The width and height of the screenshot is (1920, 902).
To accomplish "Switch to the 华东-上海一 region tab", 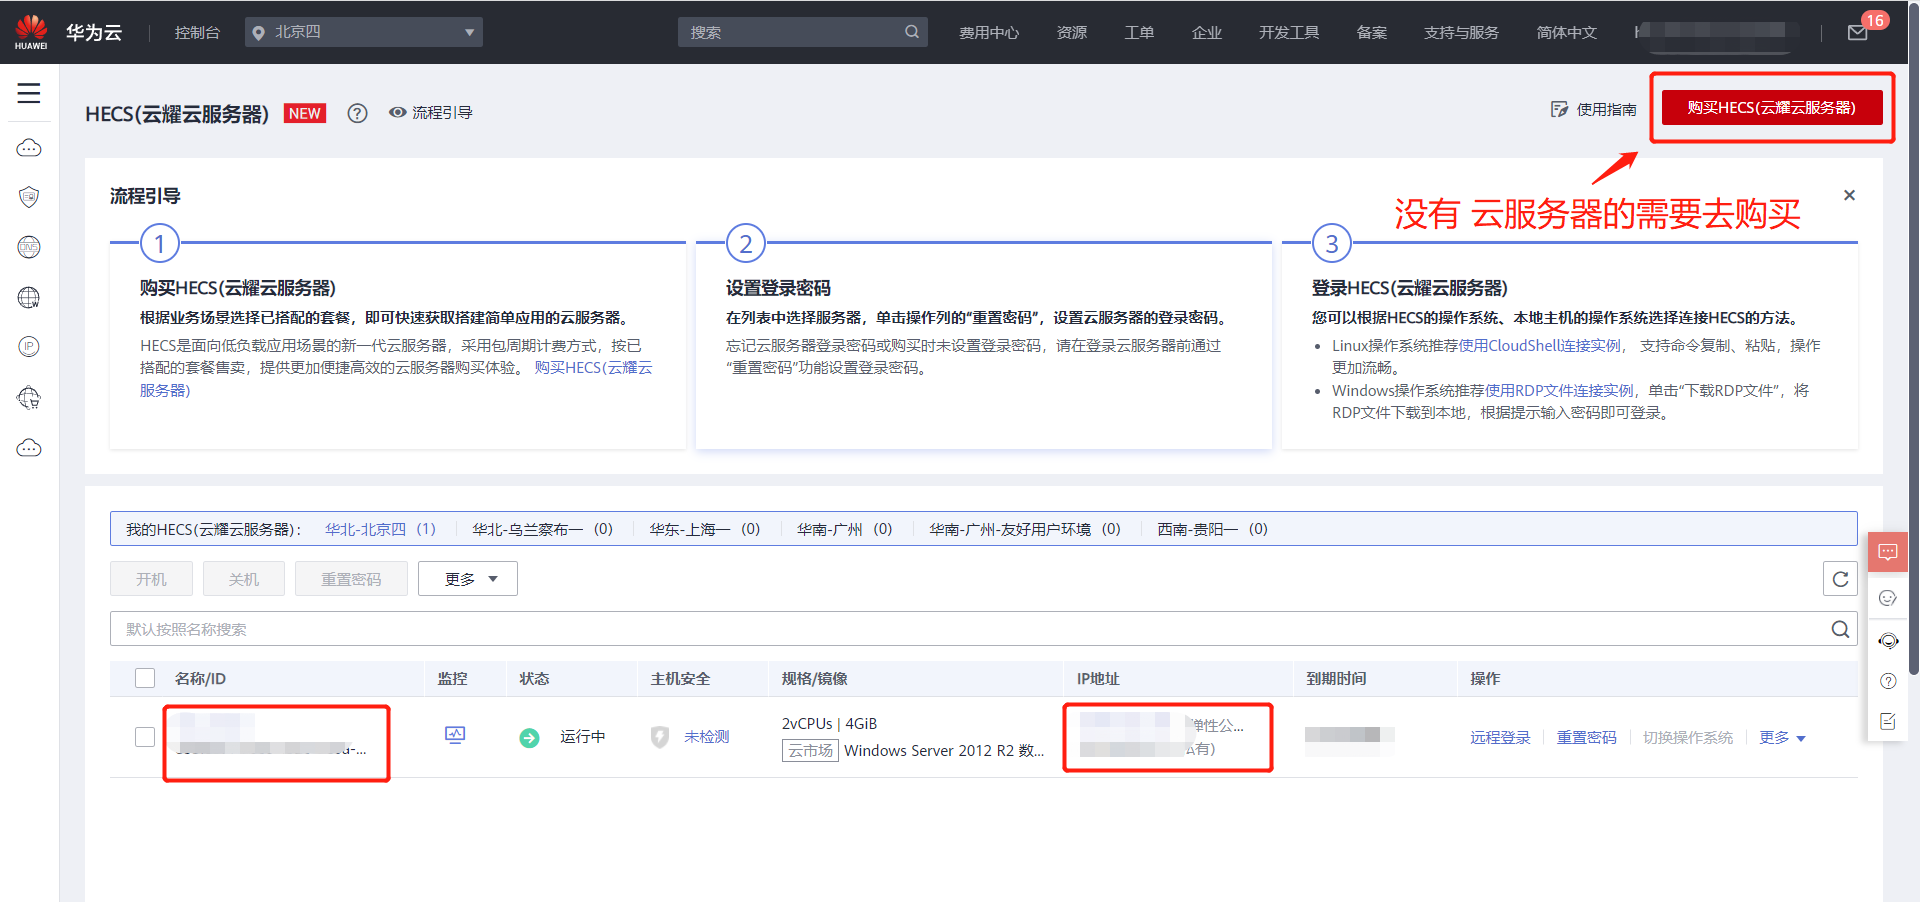I will 704,529.
